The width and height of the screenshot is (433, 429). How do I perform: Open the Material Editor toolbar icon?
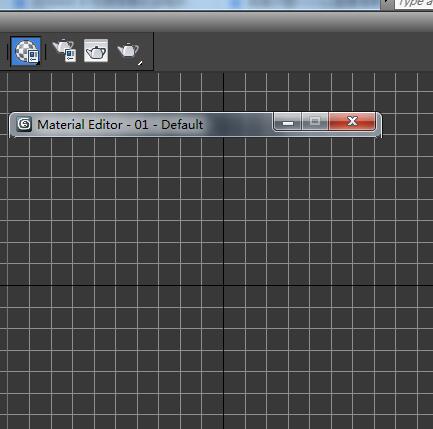(x=26, y=51)
